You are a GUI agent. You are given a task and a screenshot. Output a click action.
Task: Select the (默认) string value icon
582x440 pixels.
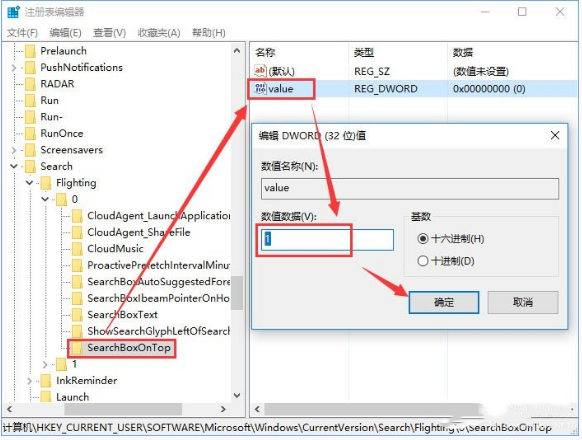260,71
